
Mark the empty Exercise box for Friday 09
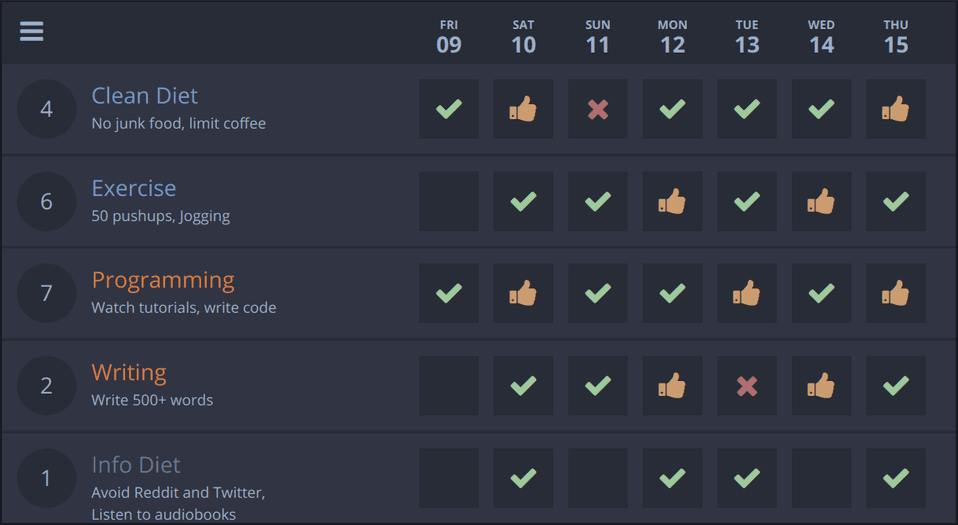point(448,201)
